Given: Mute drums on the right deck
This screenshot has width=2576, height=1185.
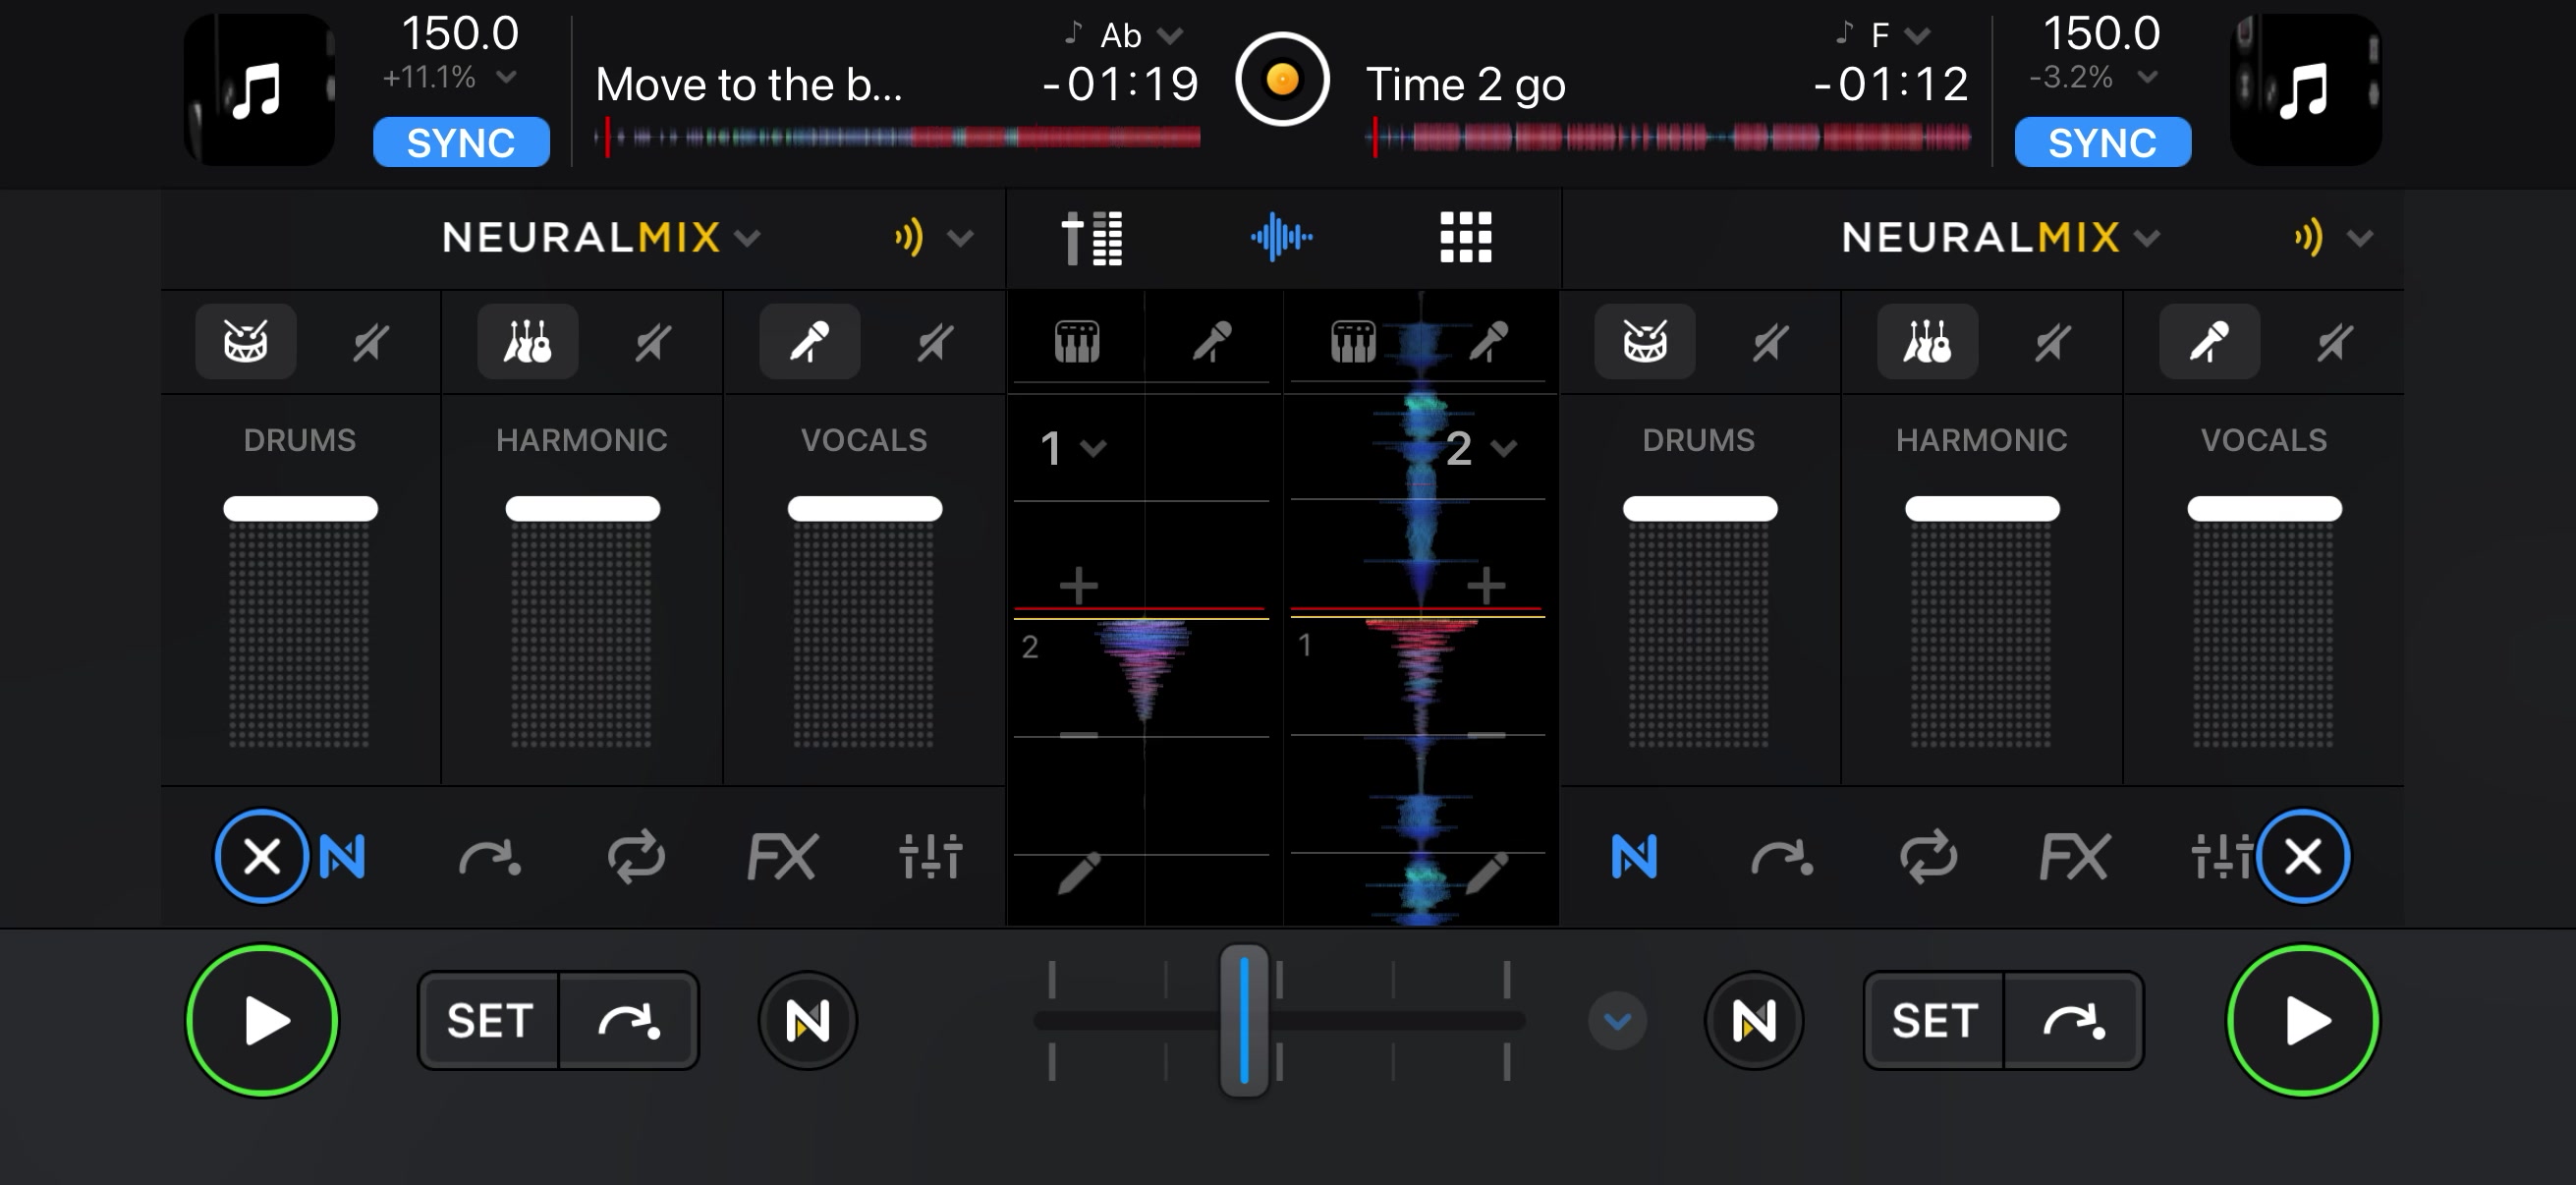Looking at the screenshot, I should click(x=1770, y=342).
